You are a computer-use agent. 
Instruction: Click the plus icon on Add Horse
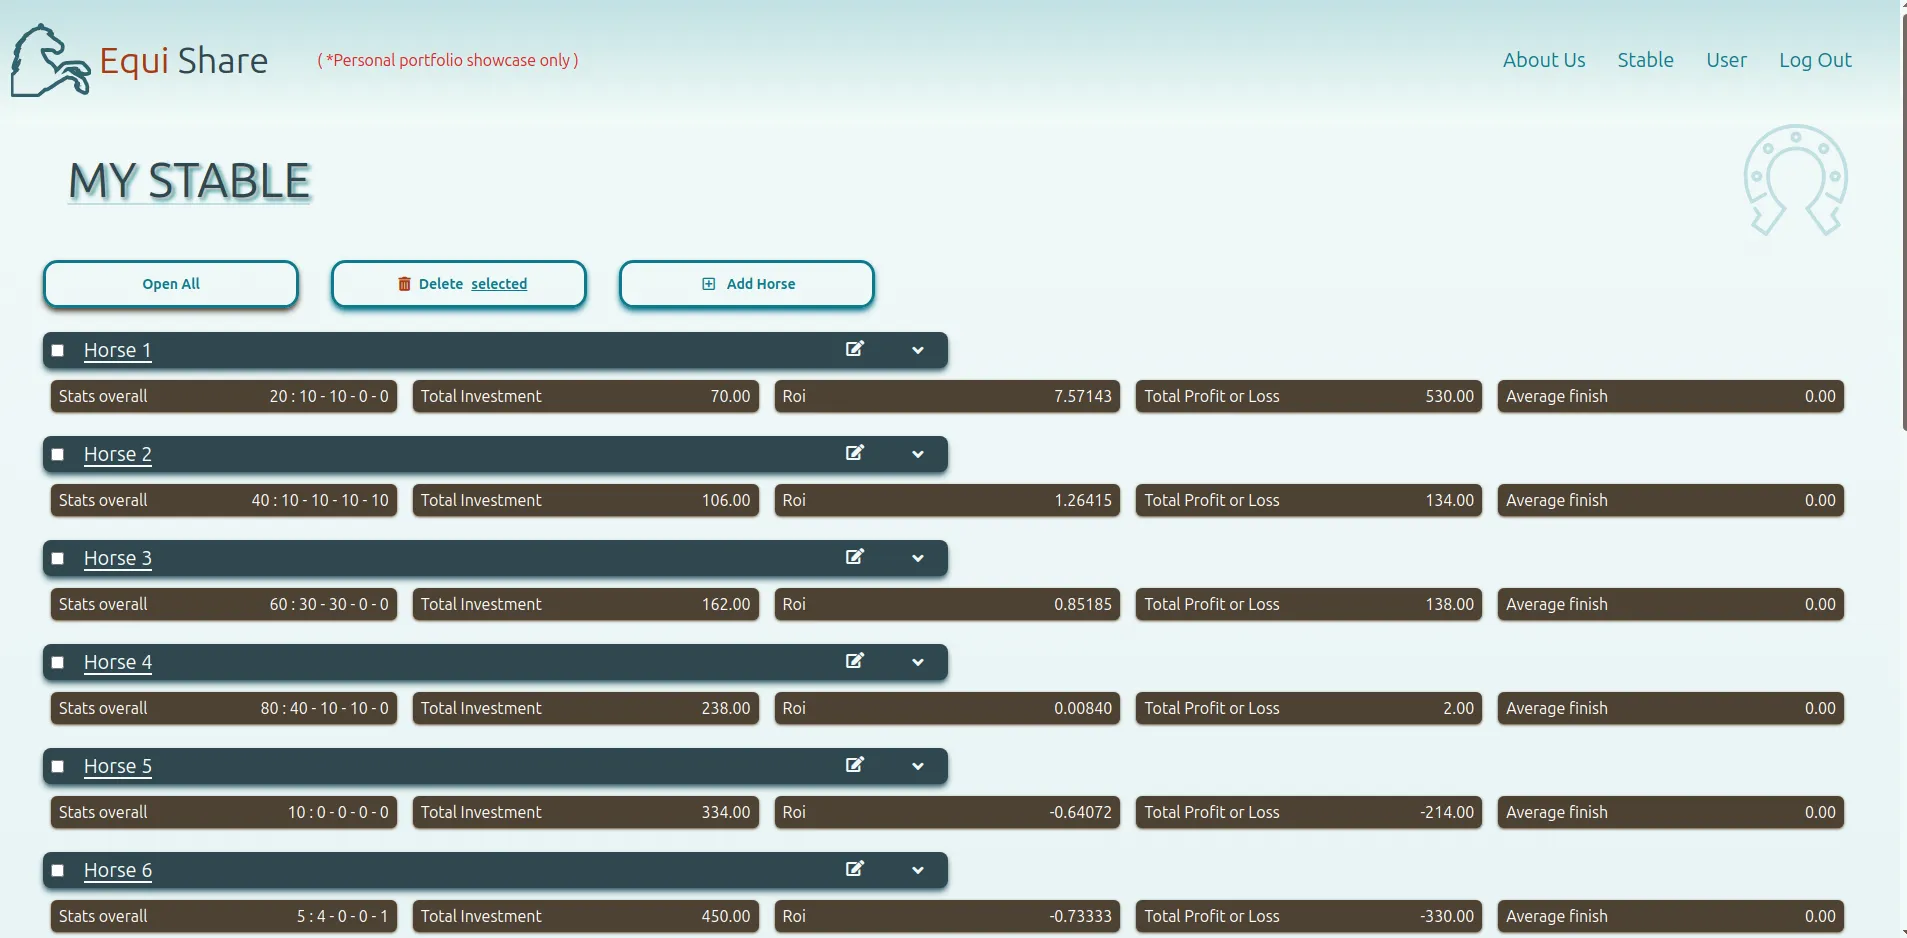[x=707, y=283]
